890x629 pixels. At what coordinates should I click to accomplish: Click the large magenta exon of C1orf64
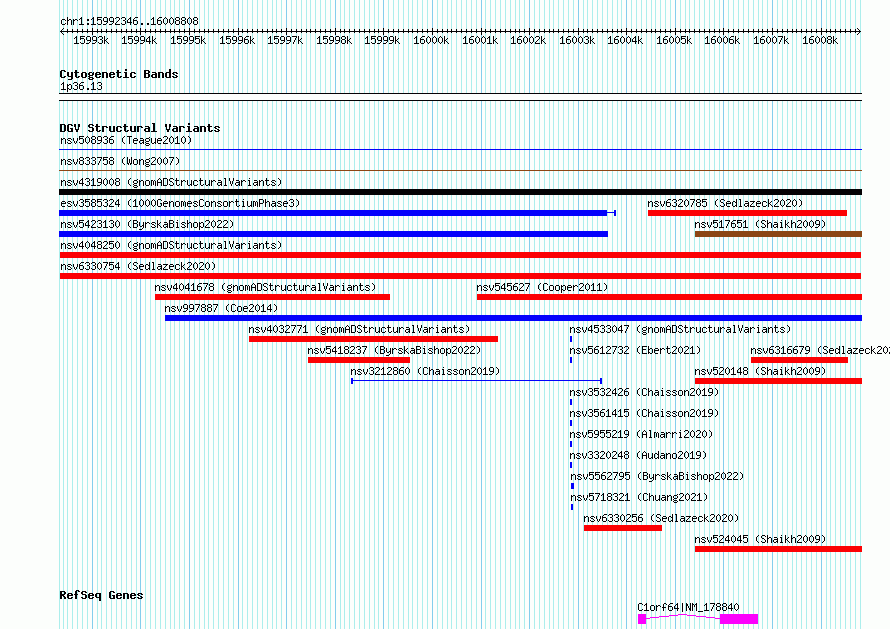[739, 619]
